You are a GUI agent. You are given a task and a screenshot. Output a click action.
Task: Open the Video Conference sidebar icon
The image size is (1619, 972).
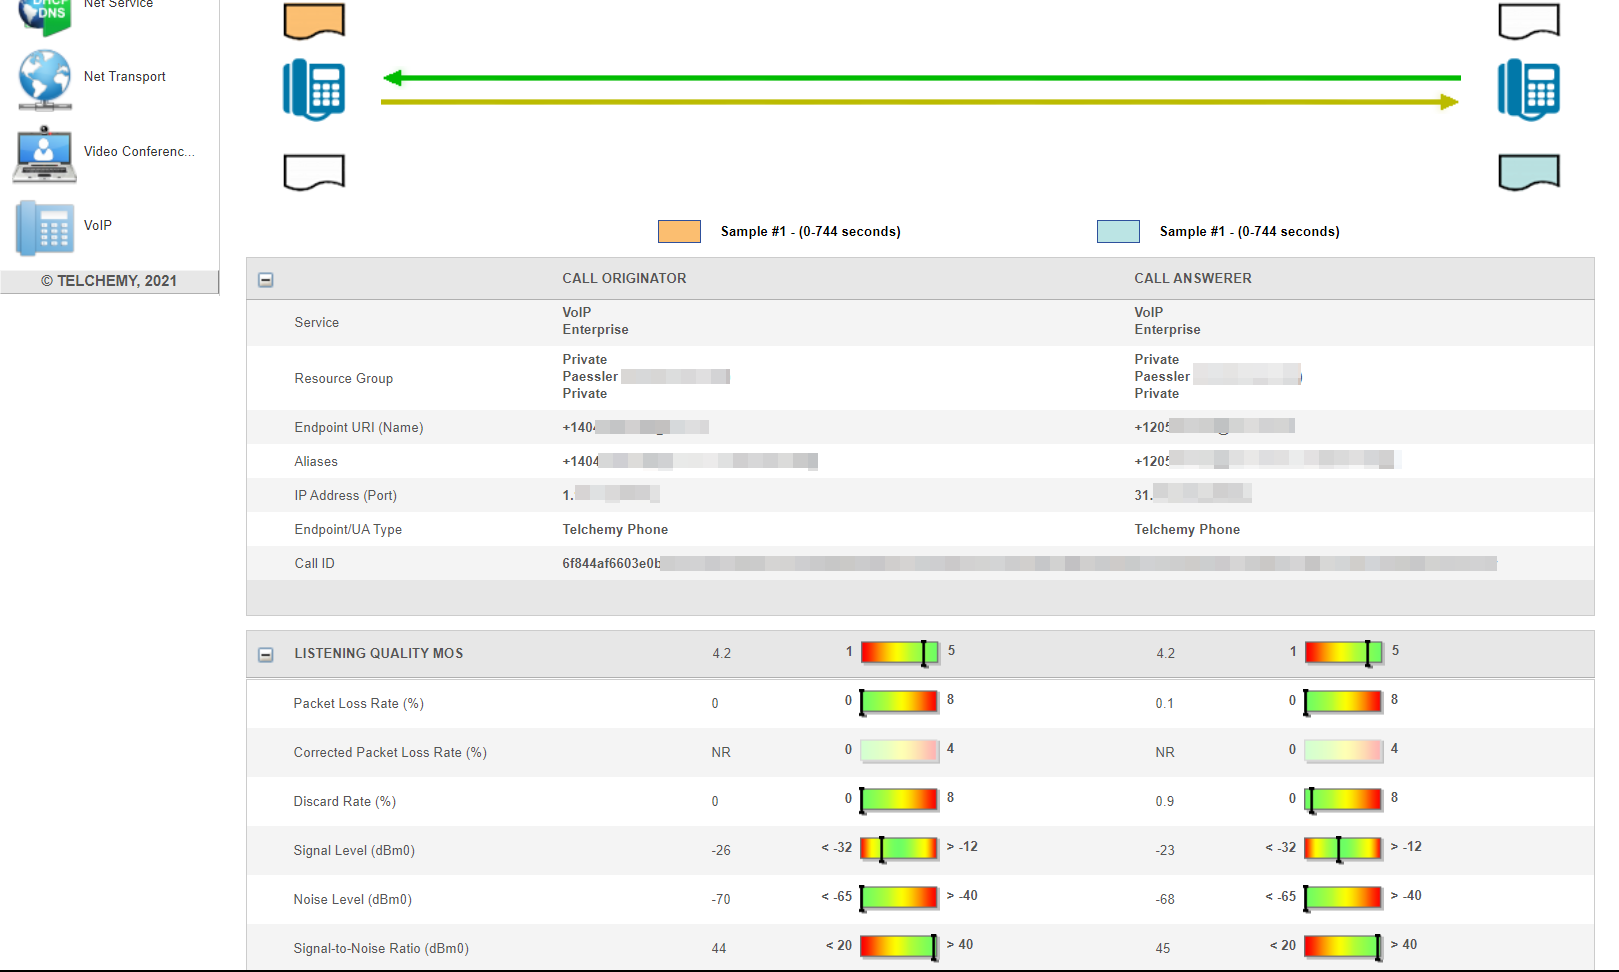[44, 153]
